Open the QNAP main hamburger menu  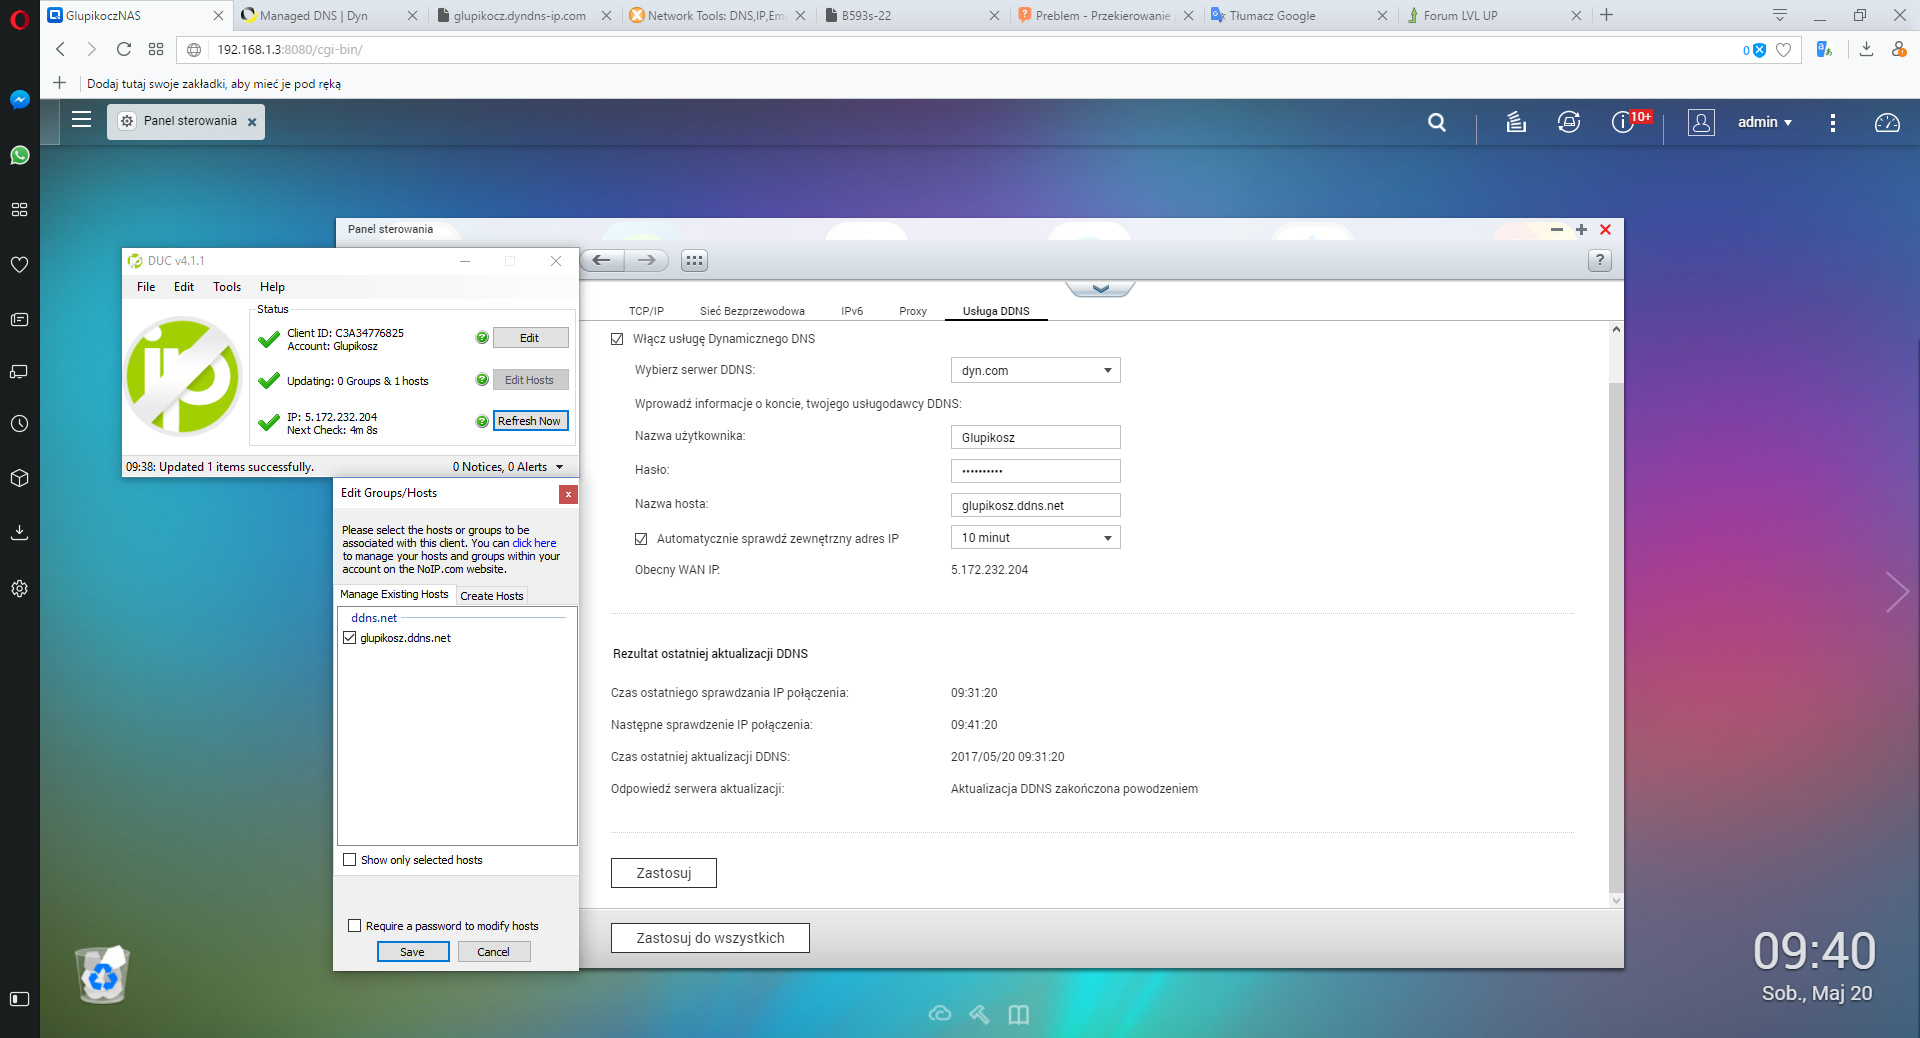82,120
